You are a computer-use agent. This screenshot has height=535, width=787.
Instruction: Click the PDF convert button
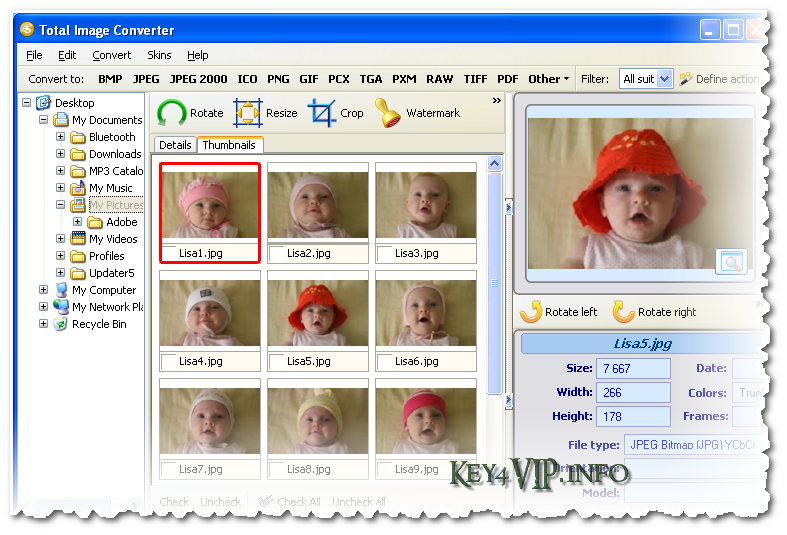click(507, 79)
